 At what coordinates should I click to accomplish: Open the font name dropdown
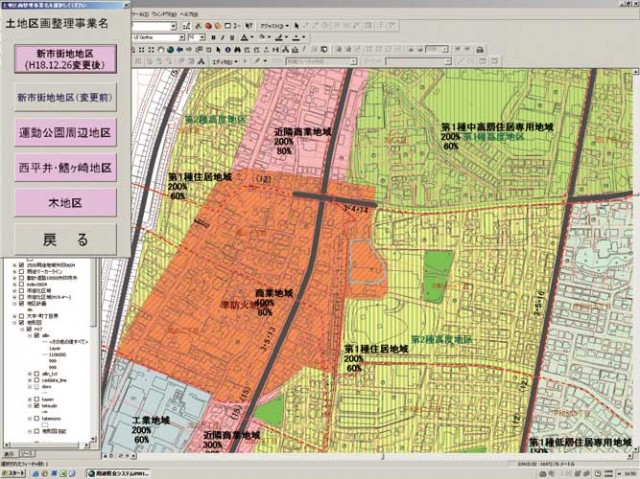pyautogui.click(x=182, y=38)
